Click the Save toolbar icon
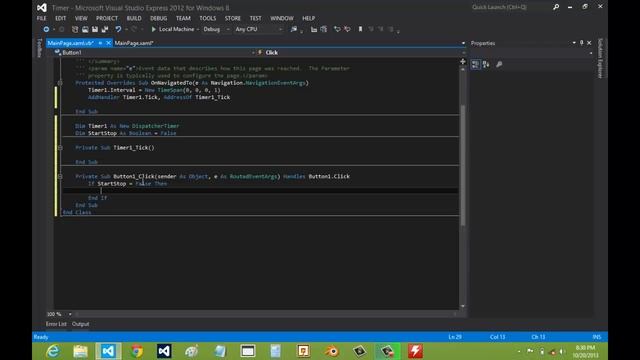Image resolution: width=640 pixels, height=360 pixels. coord(95,29)
